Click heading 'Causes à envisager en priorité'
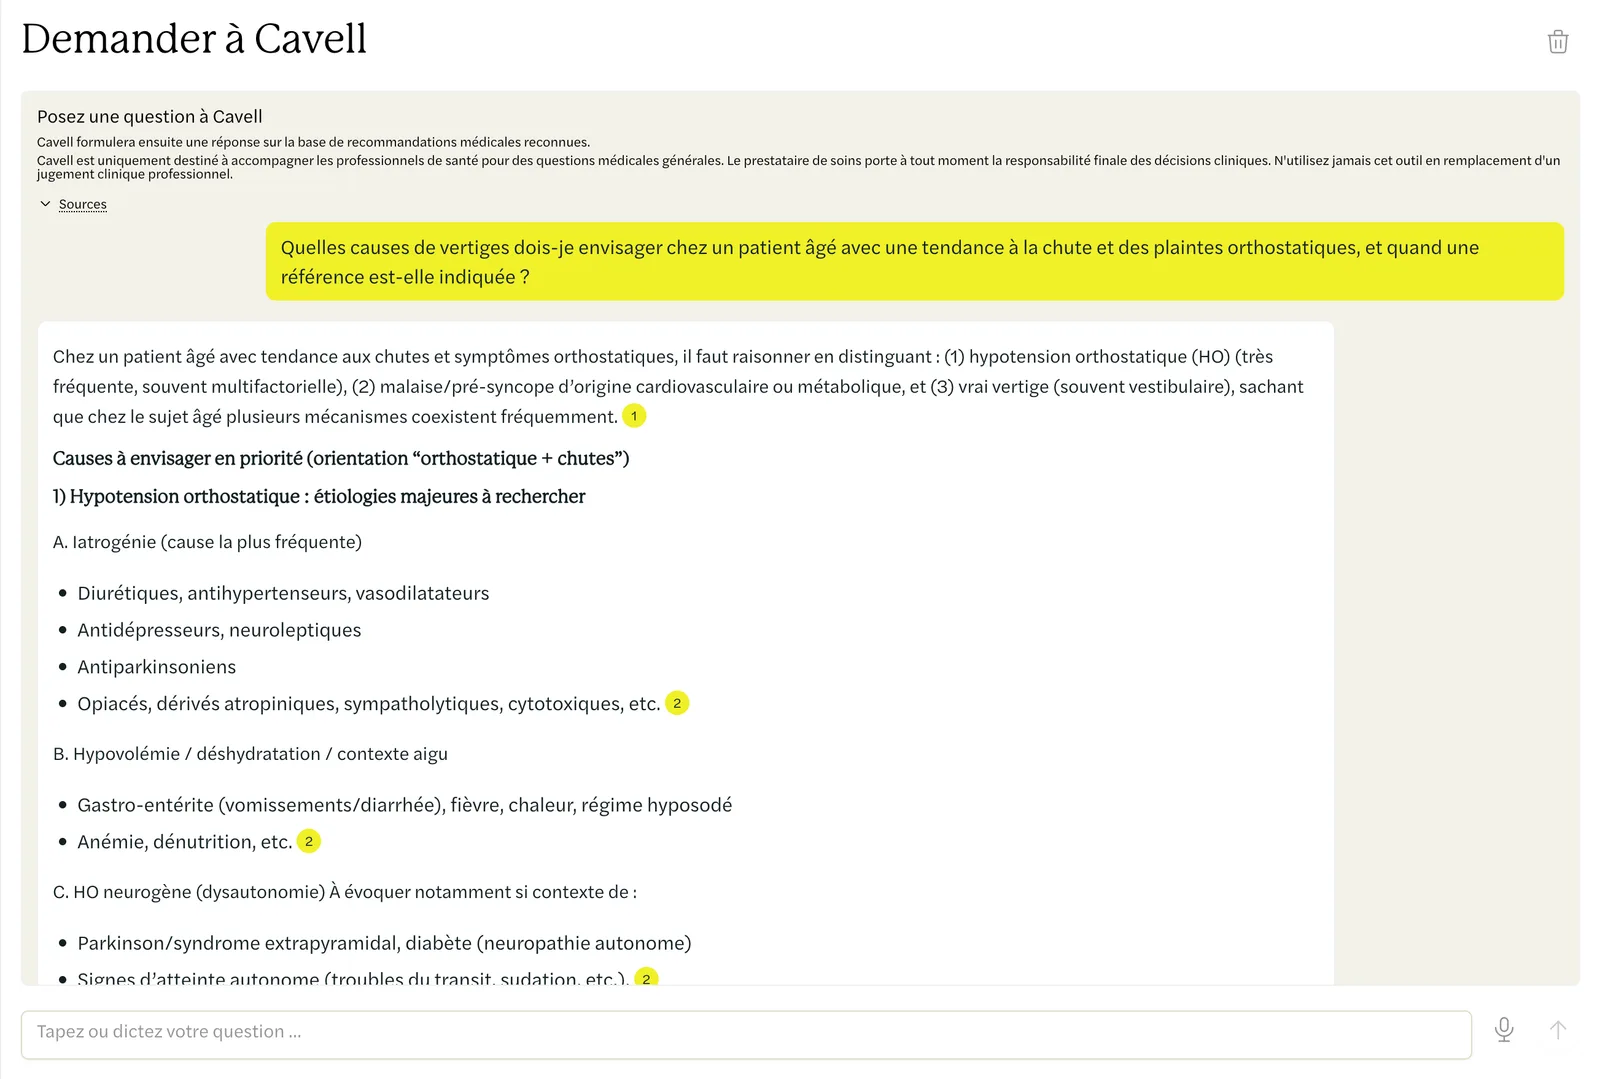This screenshot has height=1079, width=1600. pyautogui.click(x=341, y=458)
